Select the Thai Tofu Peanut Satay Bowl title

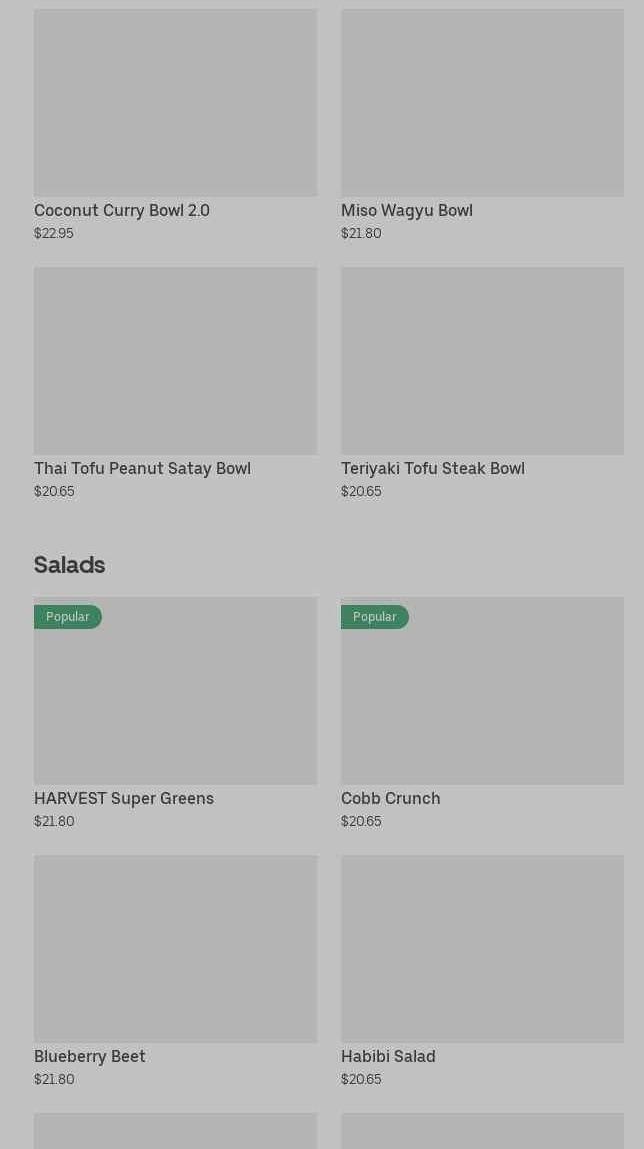pyautogui.click(x=142, y=468)
